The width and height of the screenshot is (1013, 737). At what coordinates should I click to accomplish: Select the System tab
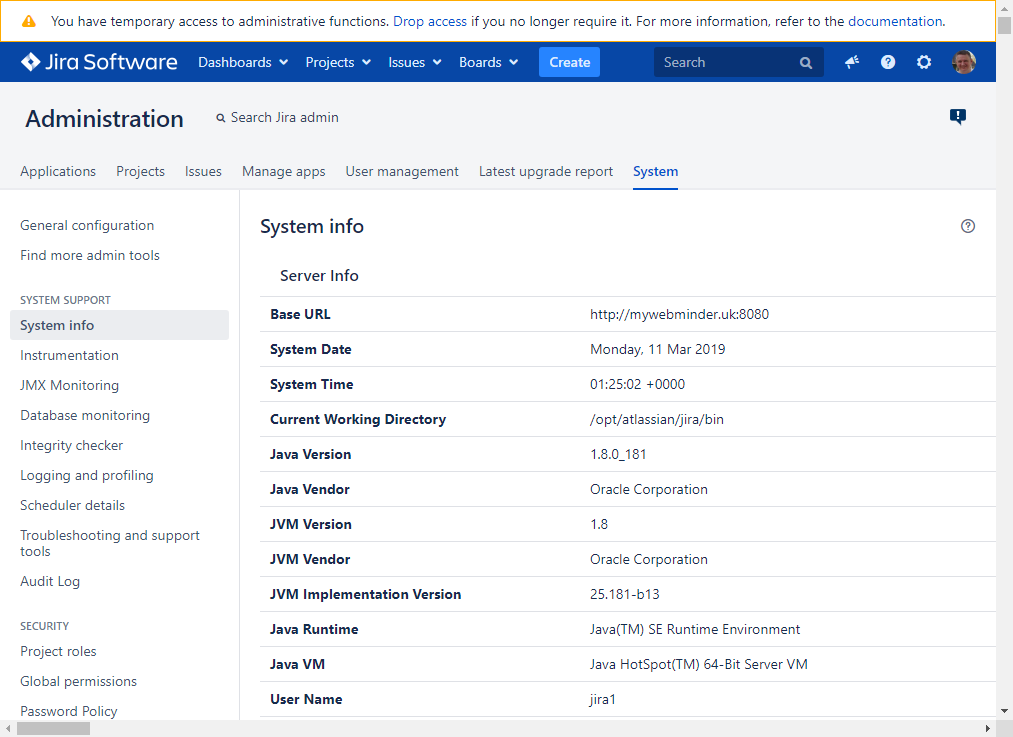click(655, 171)
